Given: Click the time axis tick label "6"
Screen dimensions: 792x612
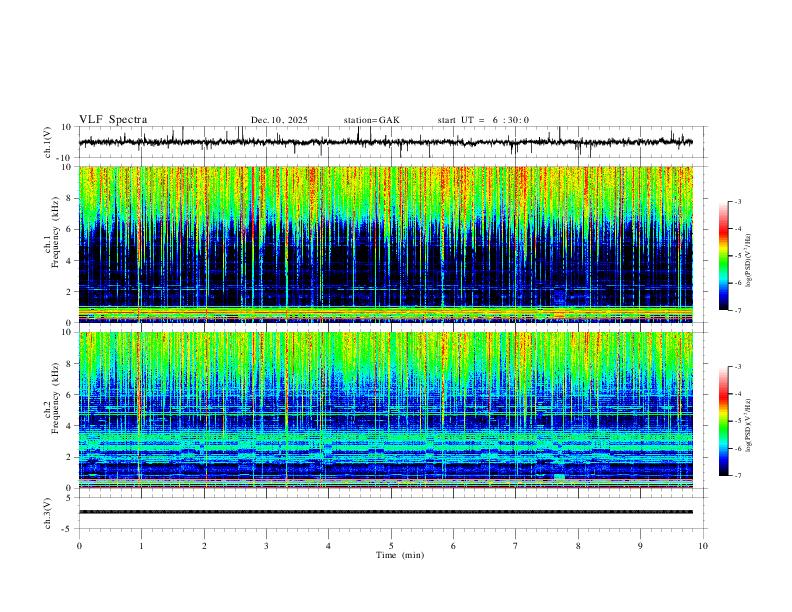Looking at the screenshot, I should [453, 546].
